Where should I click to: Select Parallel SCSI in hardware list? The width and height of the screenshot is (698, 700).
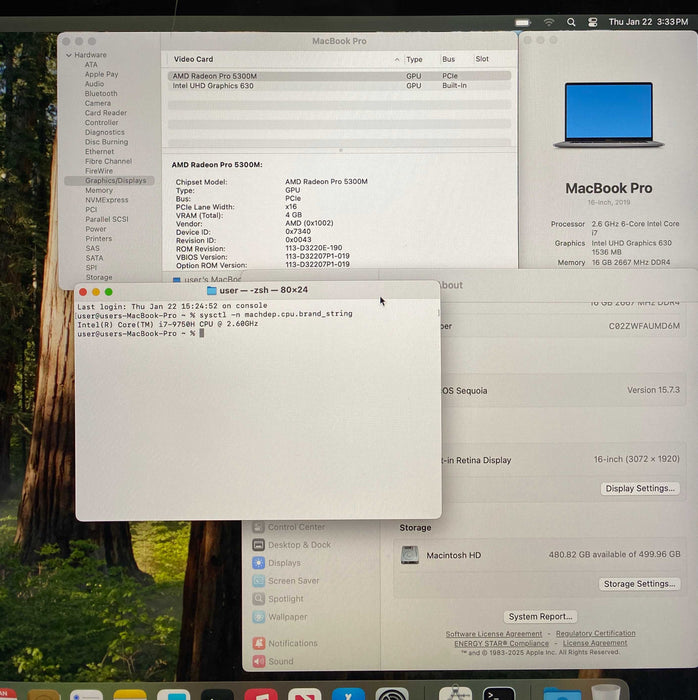107,219
